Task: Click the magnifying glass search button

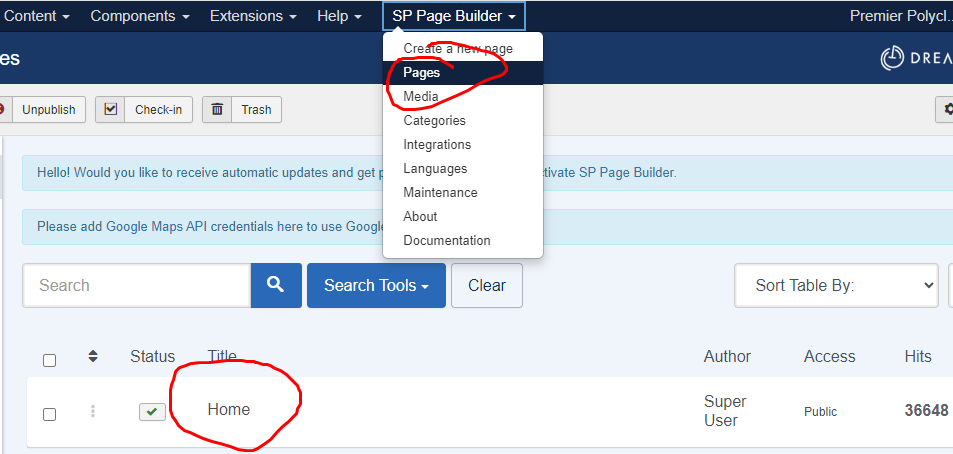Action: click(276, 285)
